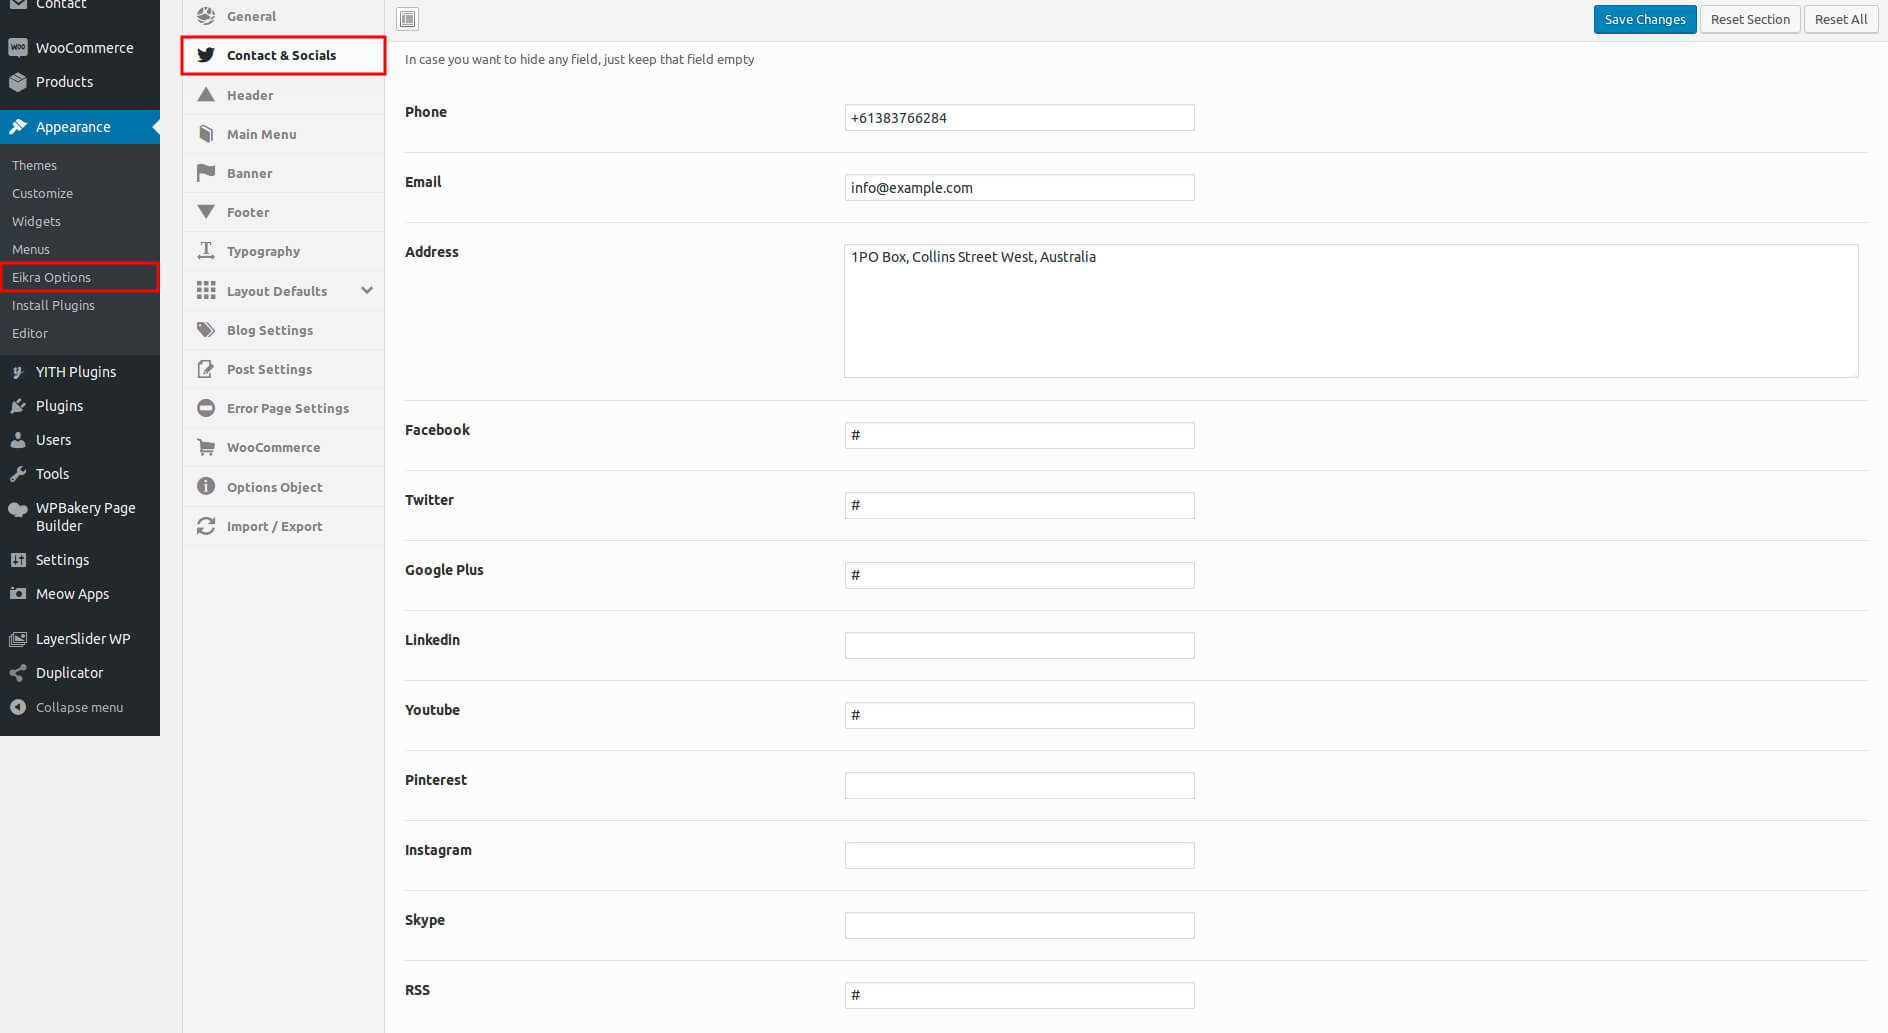Click inside the Address text area
Image resolution: width=1888 pixels, height=1033 pixels.
click(1351, 311)
